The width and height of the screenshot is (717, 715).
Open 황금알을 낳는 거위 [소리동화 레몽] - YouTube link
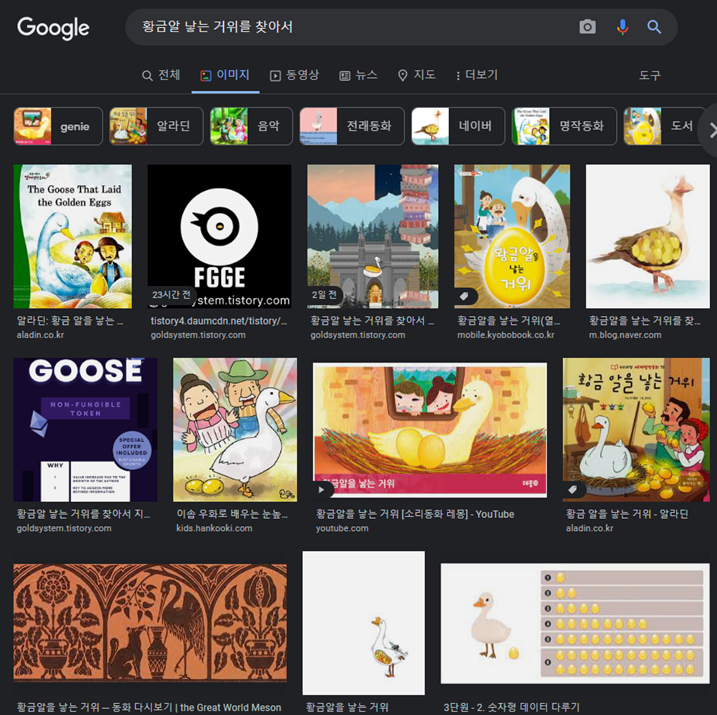(415, 514)
